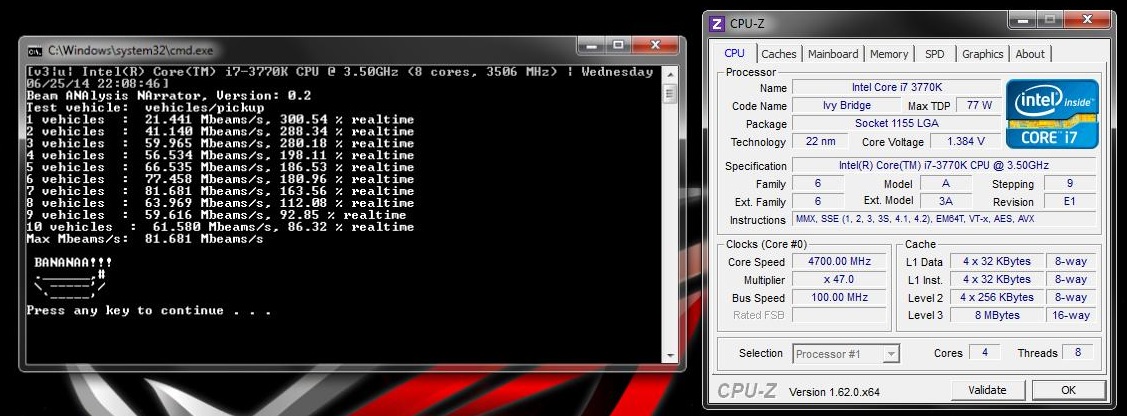Click the Ext. Model value '3A'

click(x=946, y=201)
